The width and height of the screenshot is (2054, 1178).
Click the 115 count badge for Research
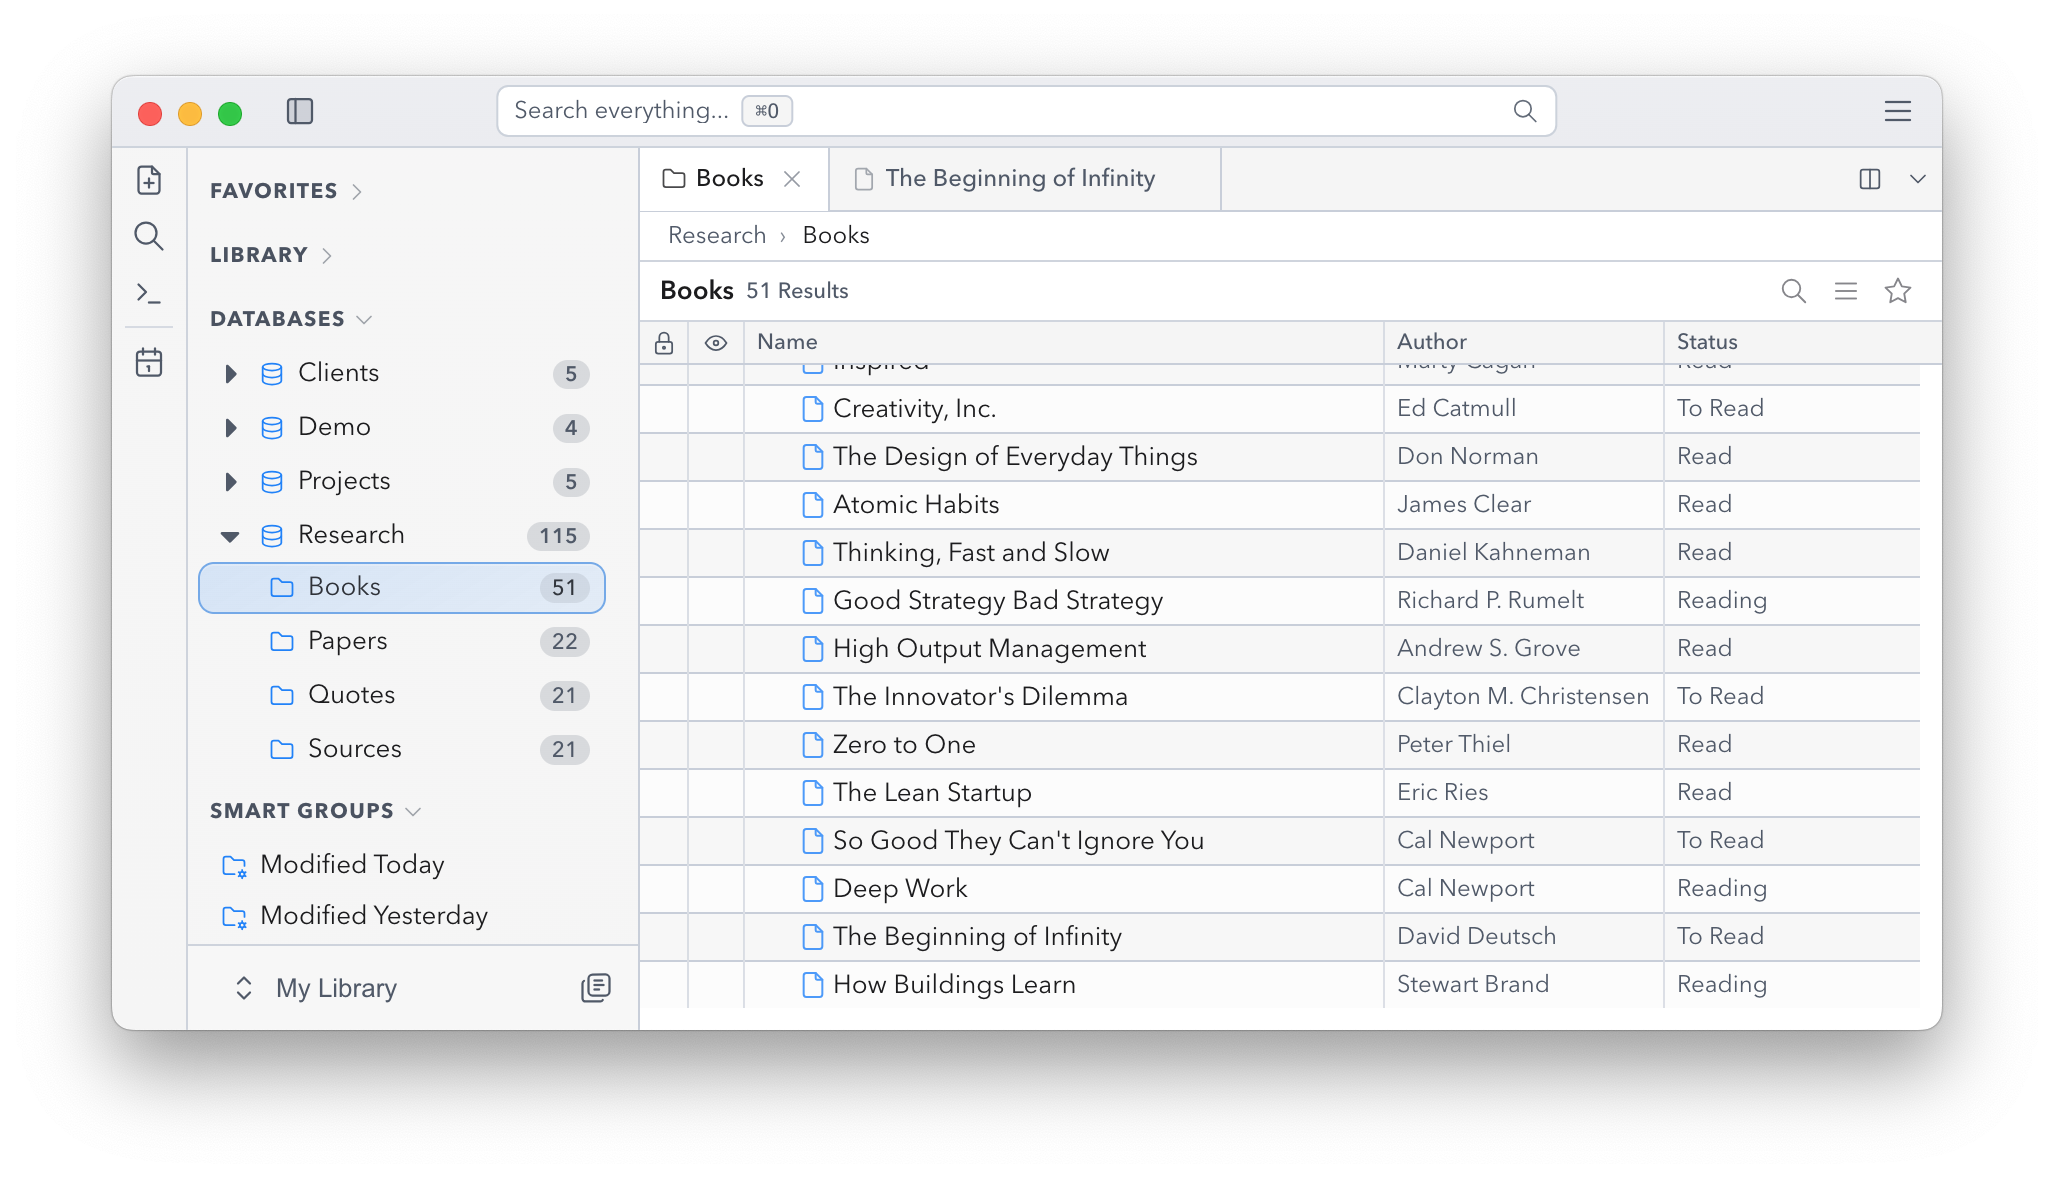558,536
